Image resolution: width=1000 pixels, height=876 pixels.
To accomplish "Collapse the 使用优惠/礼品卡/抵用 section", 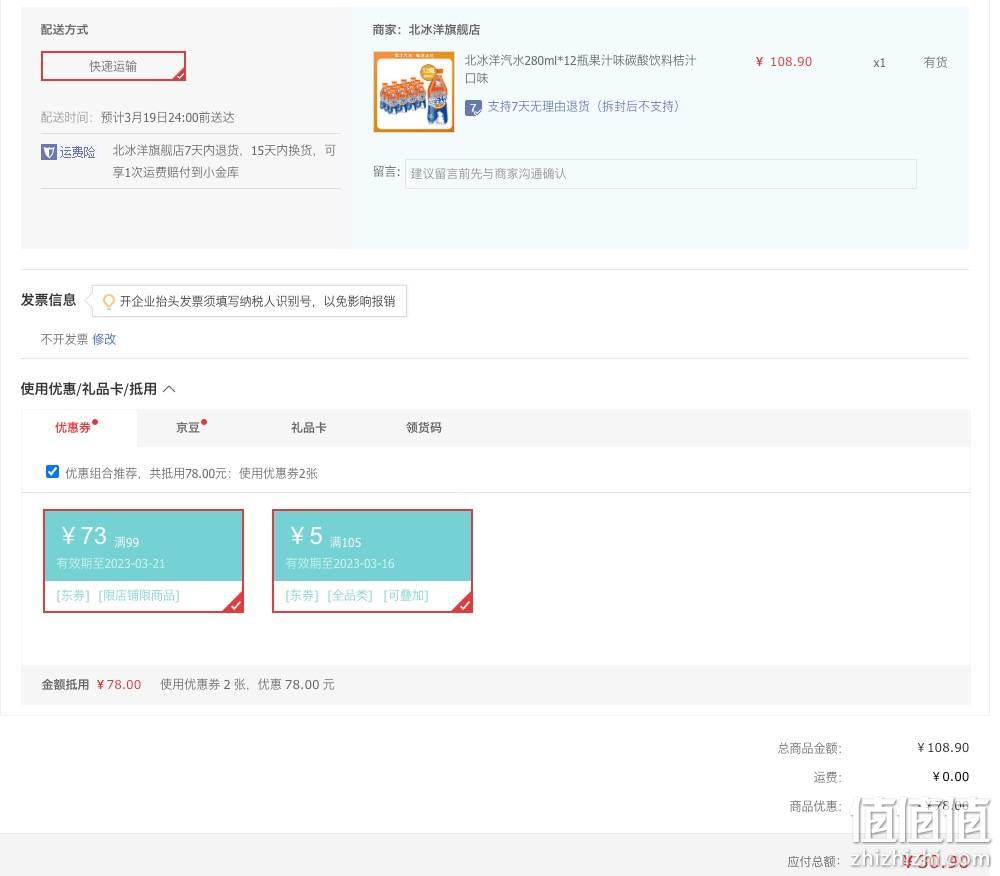I will [170, 389].
